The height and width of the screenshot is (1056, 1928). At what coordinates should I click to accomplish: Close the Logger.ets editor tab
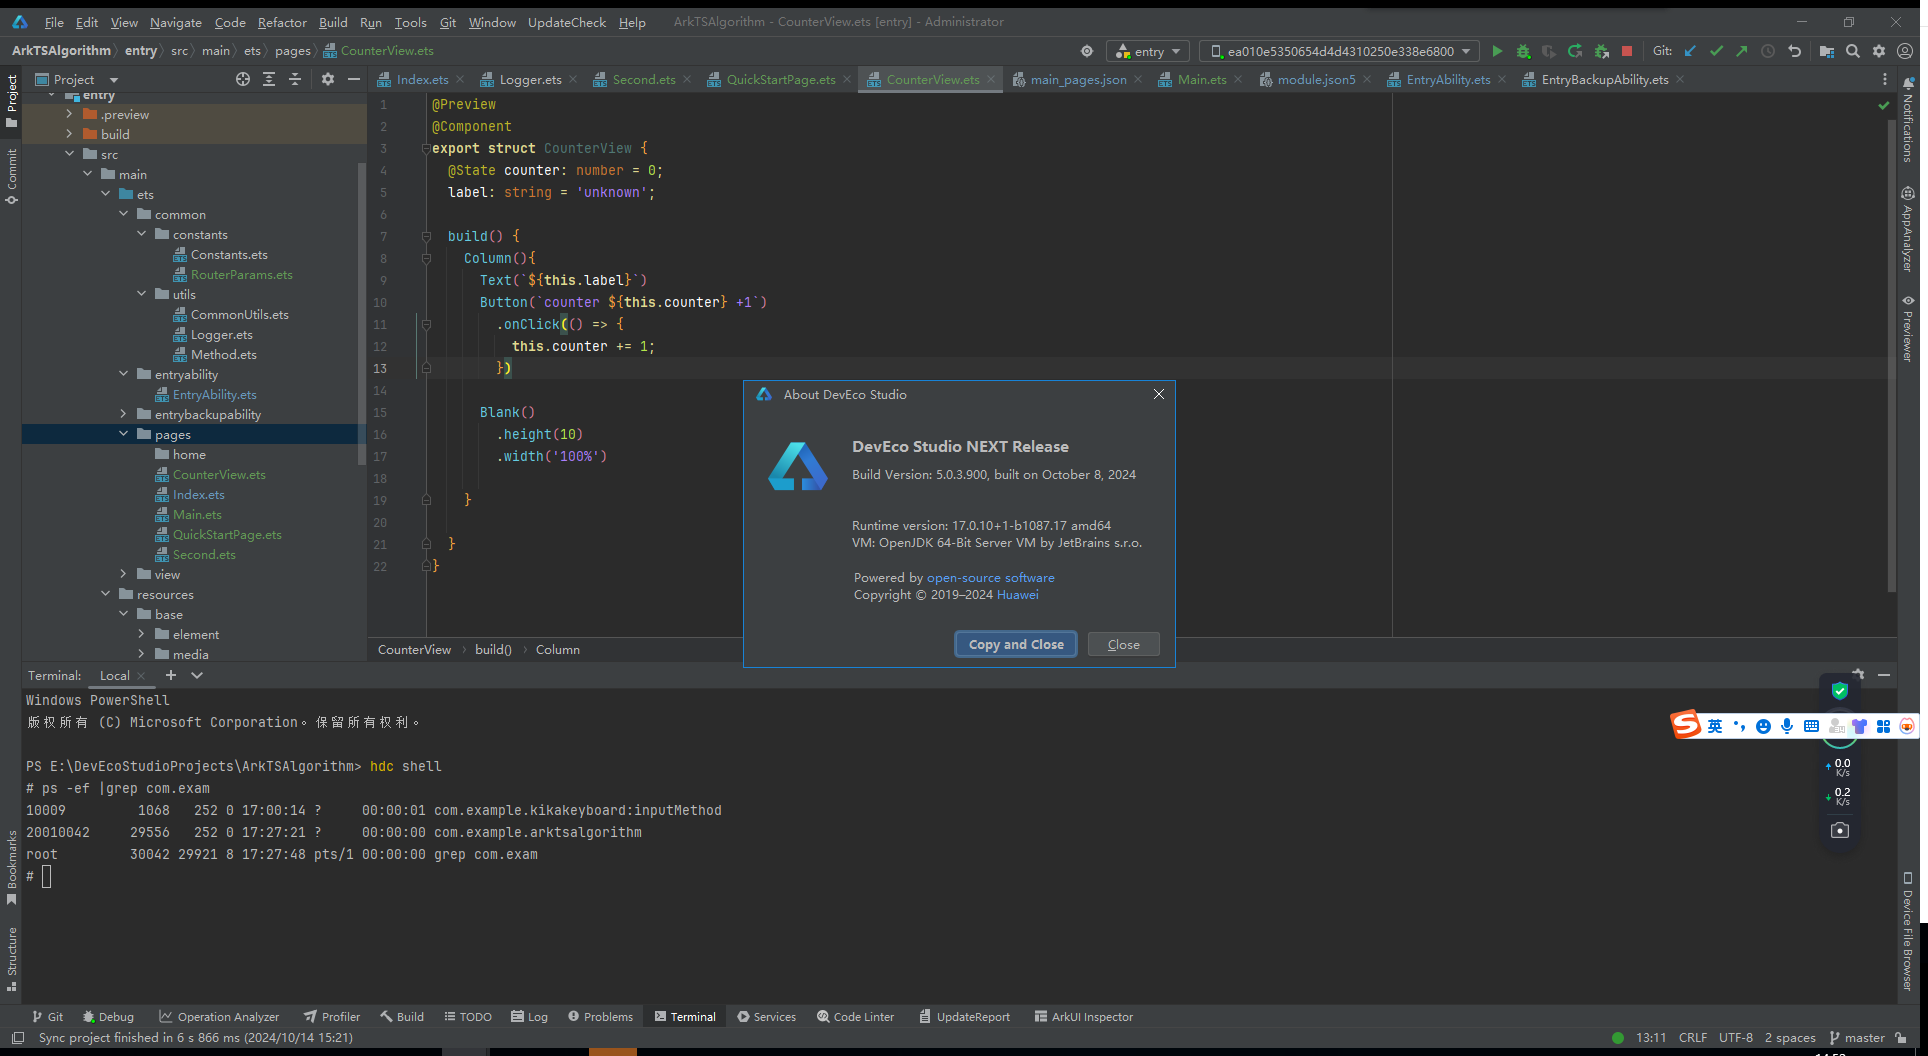(573, 79)
